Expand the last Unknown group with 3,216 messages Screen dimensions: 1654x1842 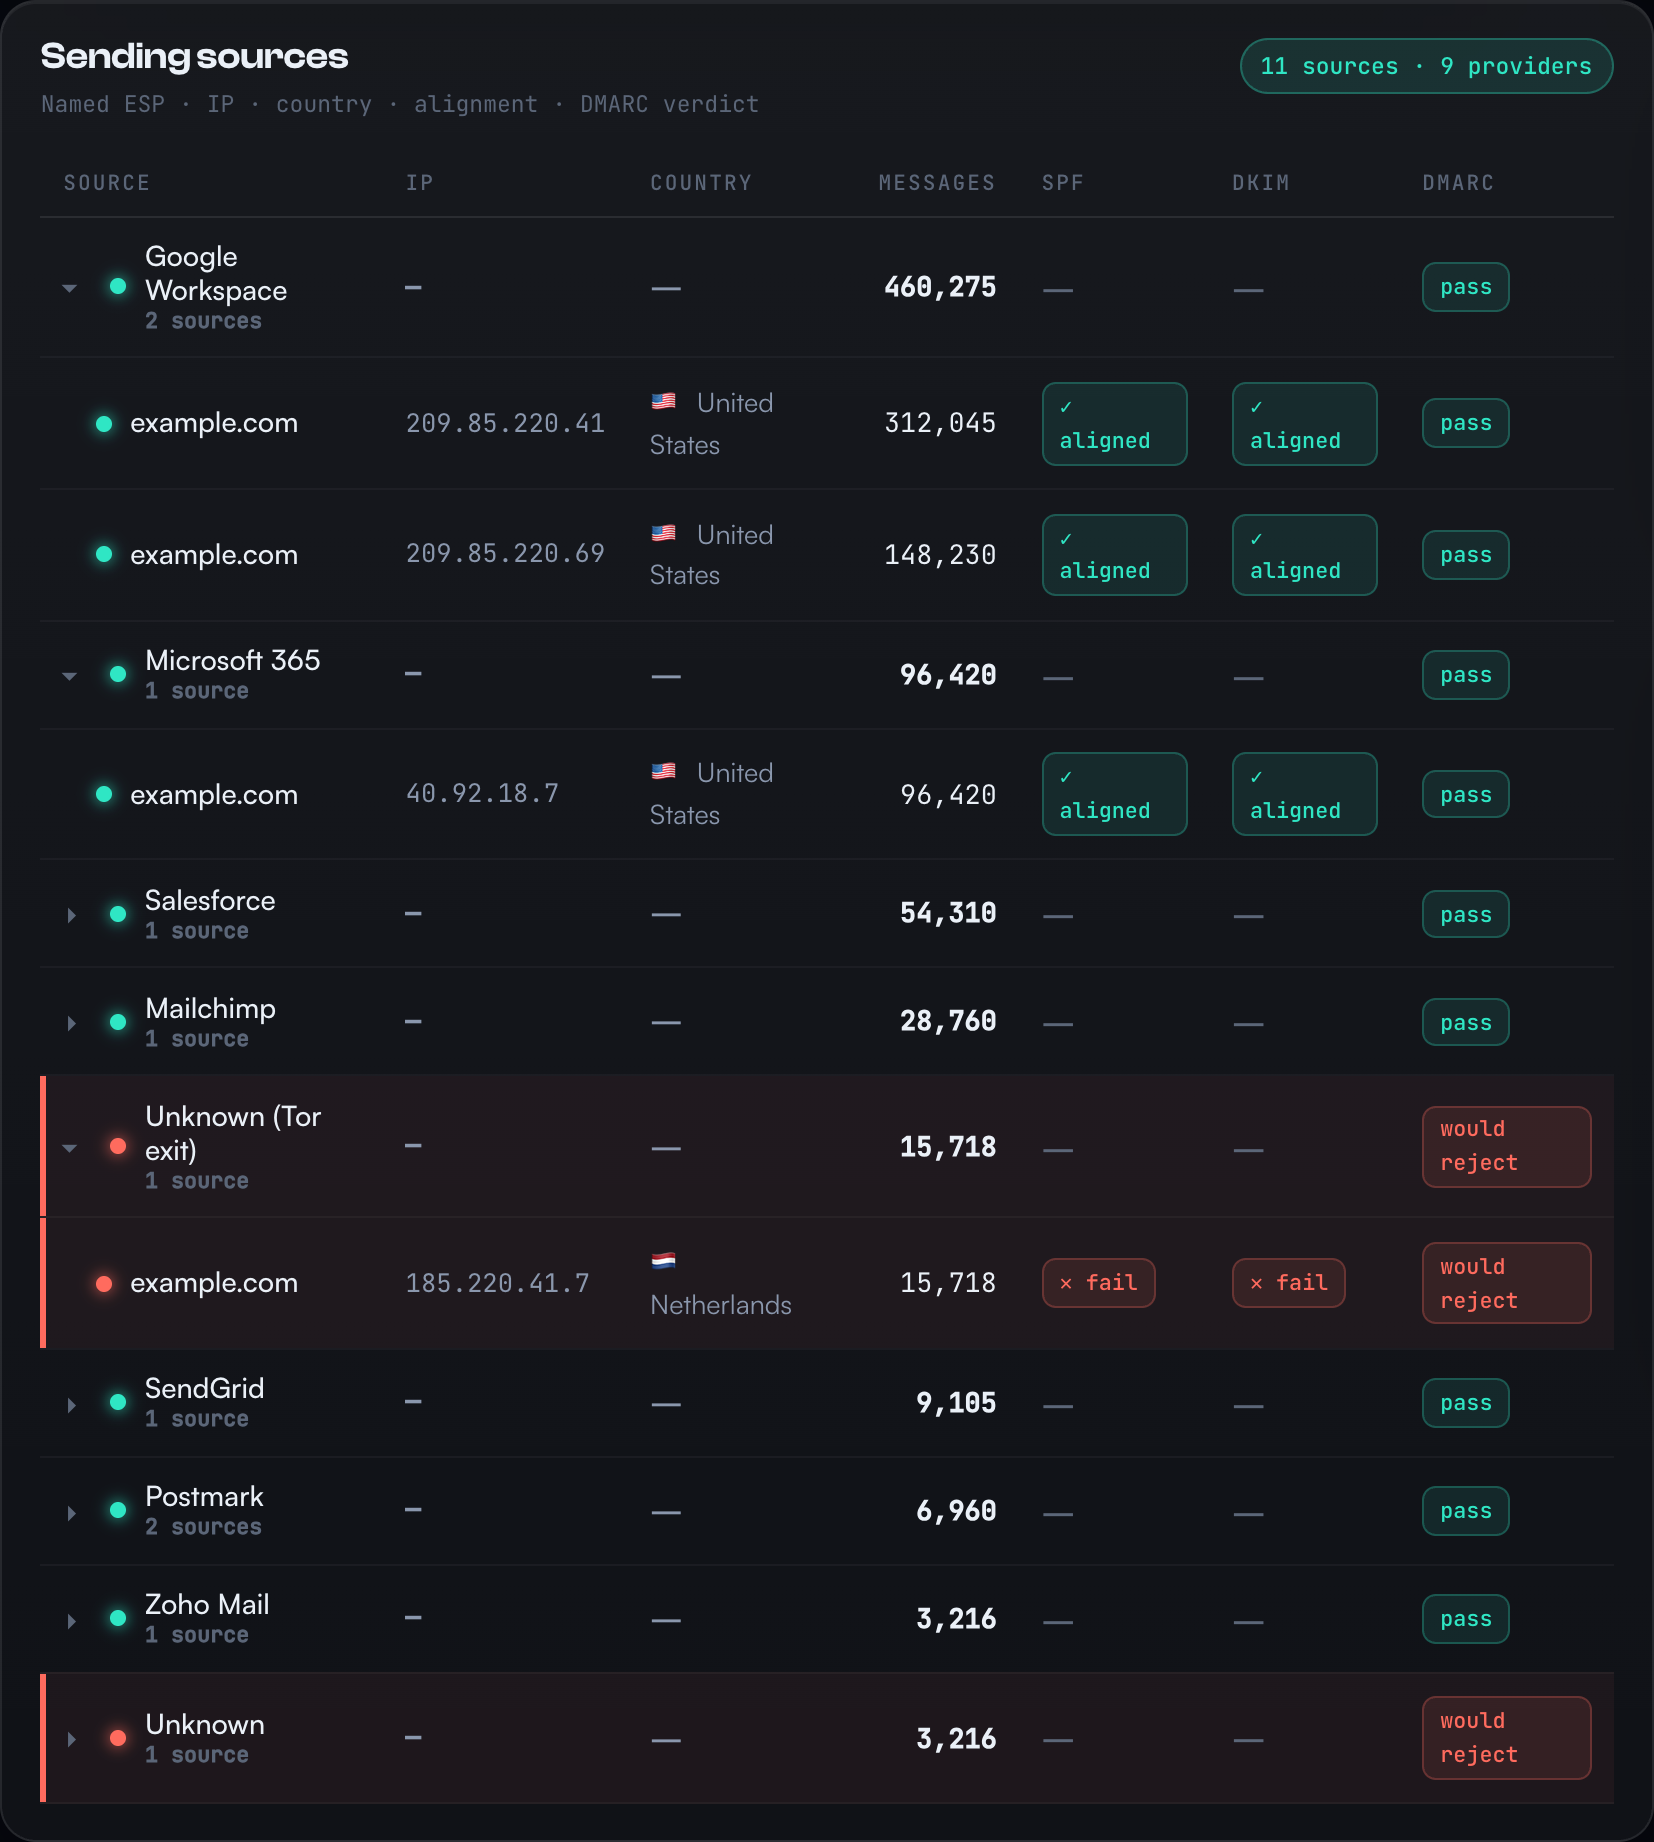pyautogui.click(x=70, y=1739)
